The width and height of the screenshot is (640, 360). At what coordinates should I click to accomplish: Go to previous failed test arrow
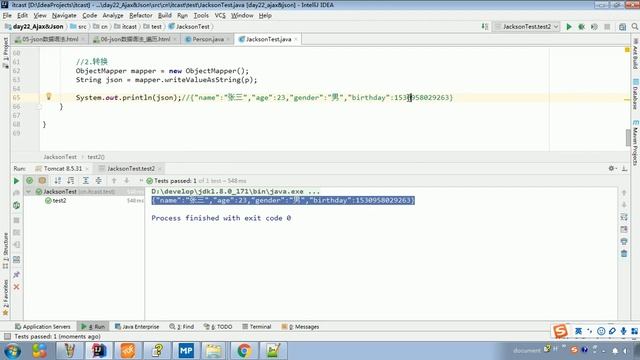(x=114, y=180)
